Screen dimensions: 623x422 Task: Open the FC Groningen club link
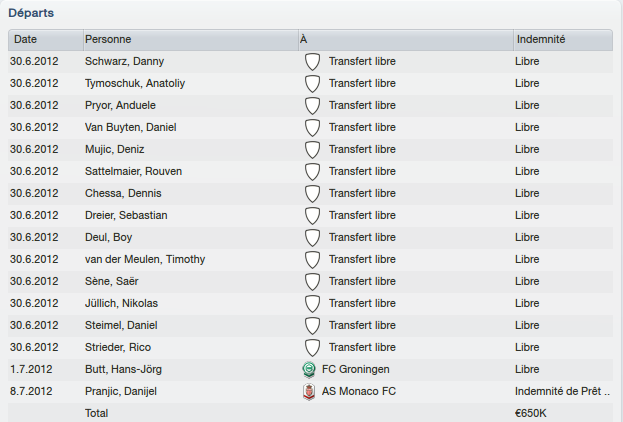coord(356,369)
